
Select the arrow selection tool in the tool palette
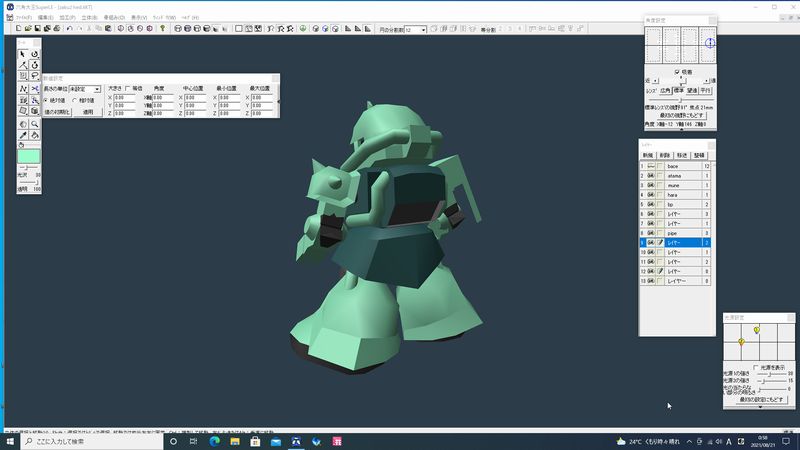[22, 54]
